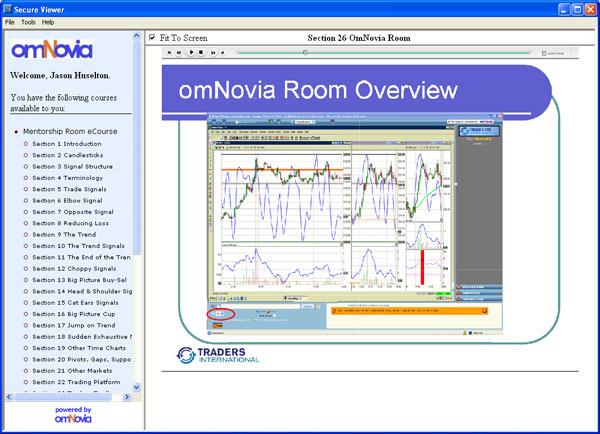The image size is (600, 434).
Task: Select Section 11 The End of the Trend
Action: coord(81,257)
